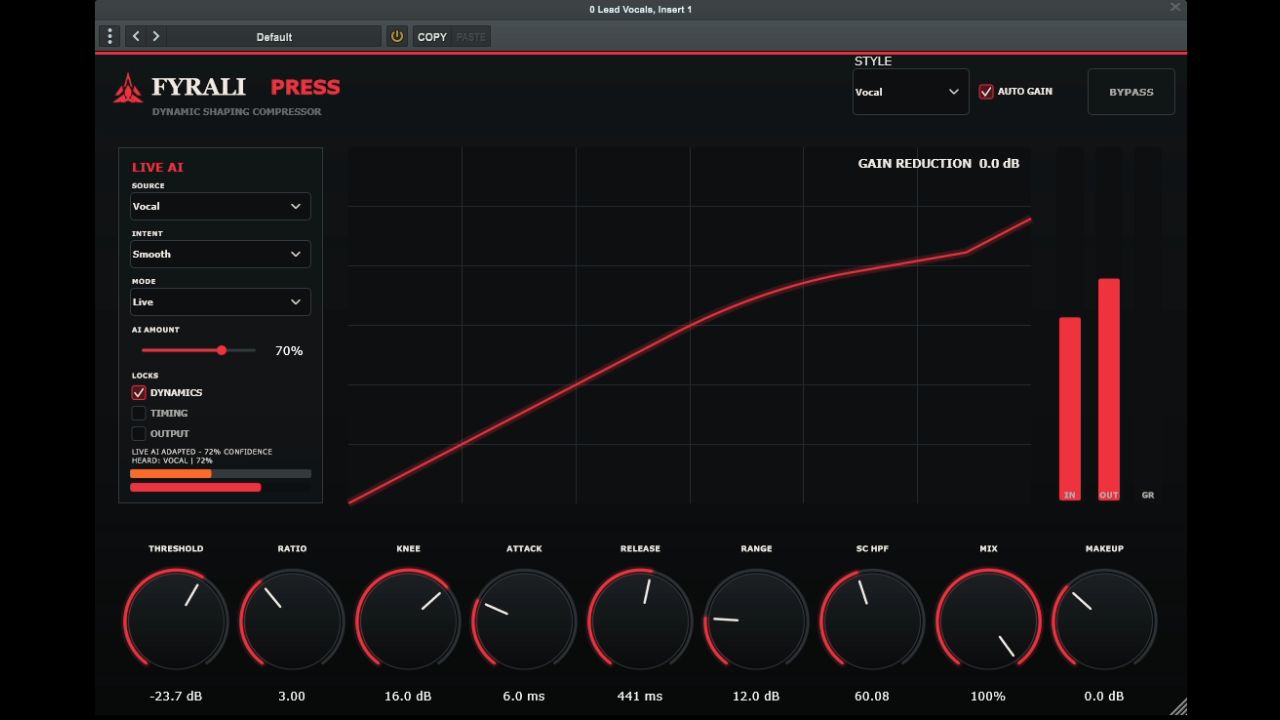Viewport: 1280px width, 720px height.
Task: Close the plugin window
Action: [1175, 7]
